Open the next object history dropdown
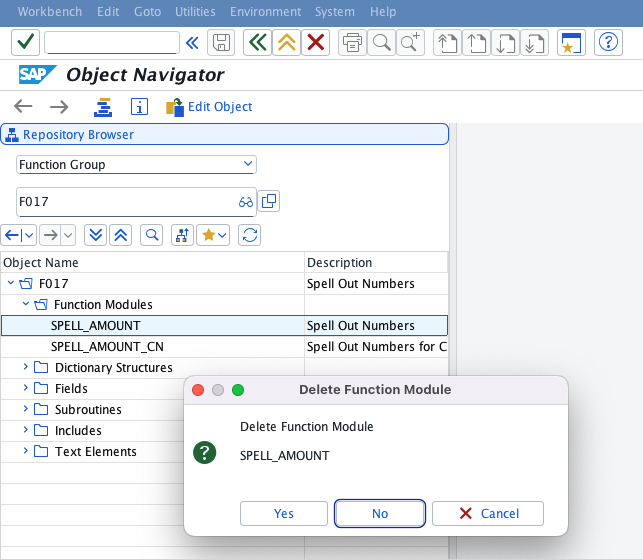 (68, 235)
